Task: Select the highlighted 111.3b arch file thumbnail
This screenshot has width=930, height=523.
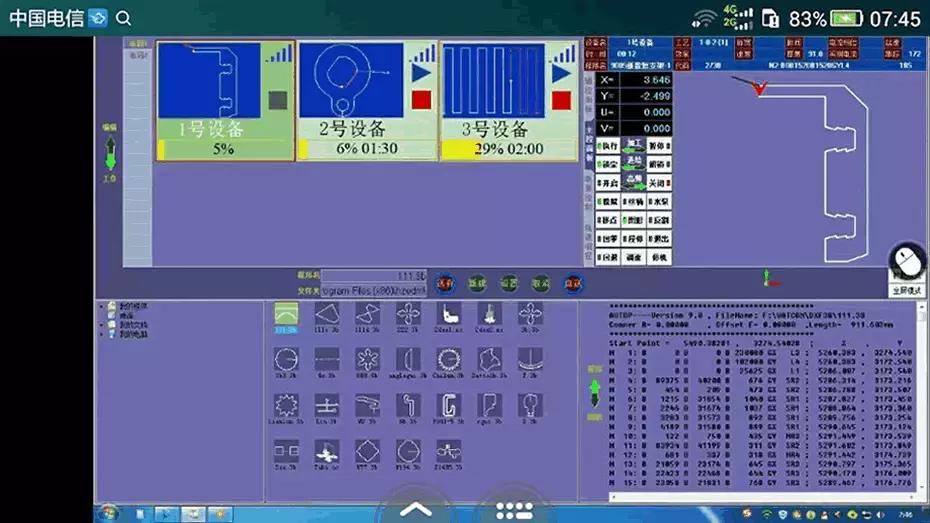Action: click(287, 315)
